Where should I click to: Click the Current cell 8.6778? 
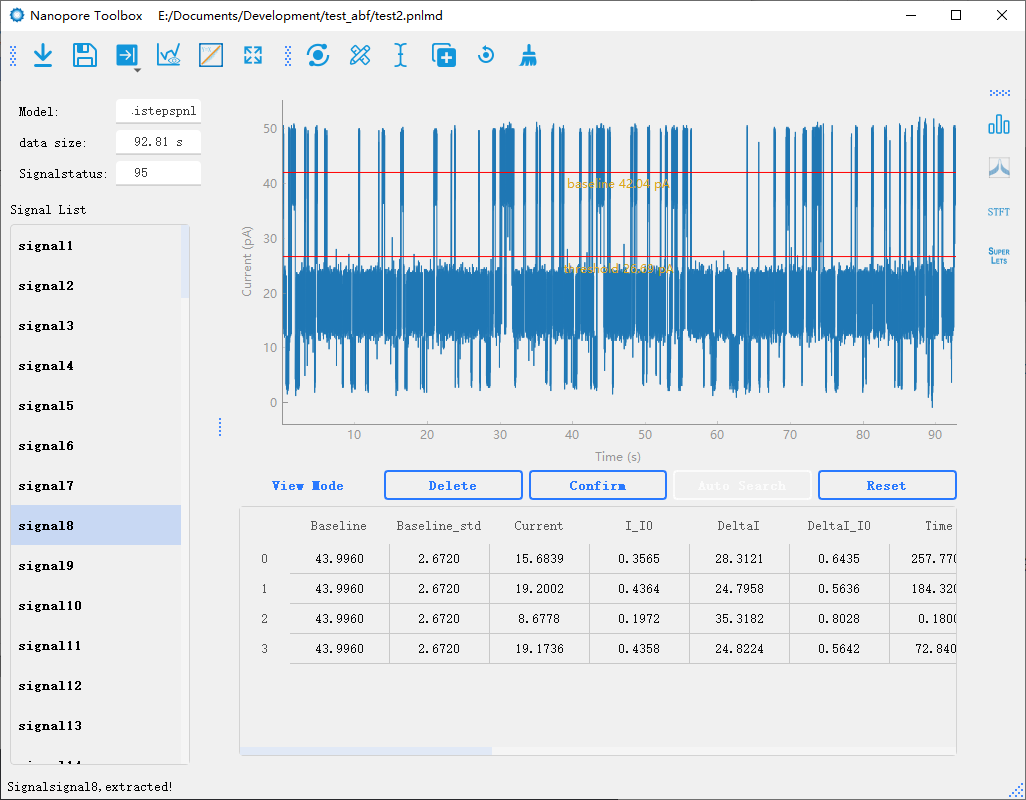(x=539, y=619)
